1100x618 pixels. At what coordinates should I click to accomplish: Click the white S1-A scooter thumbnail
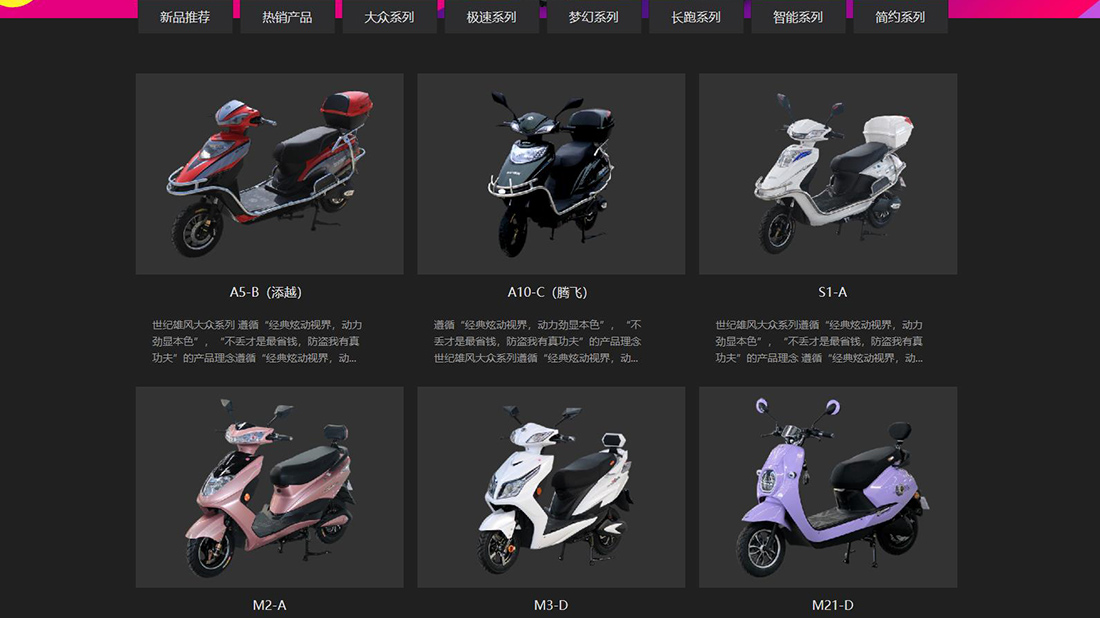tap(828, 174)
